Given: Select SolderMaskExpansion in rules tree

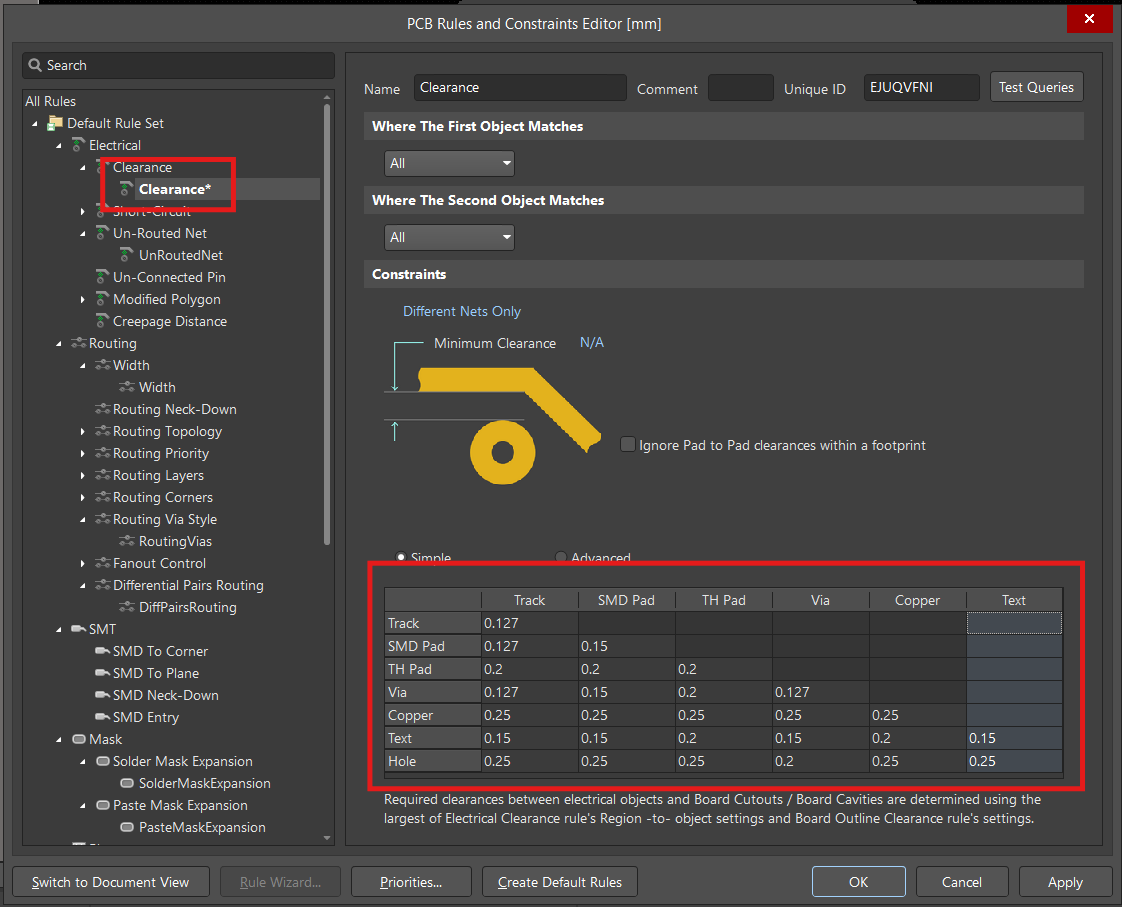Looking at the screenshot, I should tap(205, 784).
